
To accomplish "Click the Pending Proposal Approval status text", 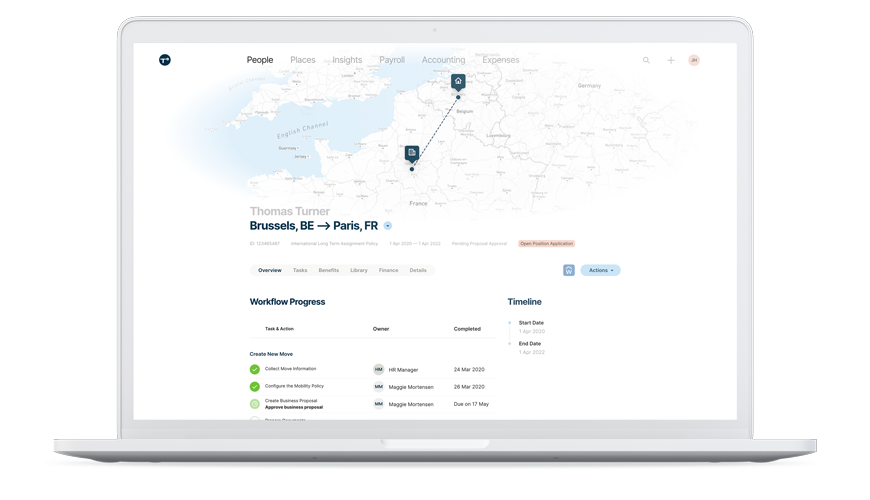I will coord(479,244).
